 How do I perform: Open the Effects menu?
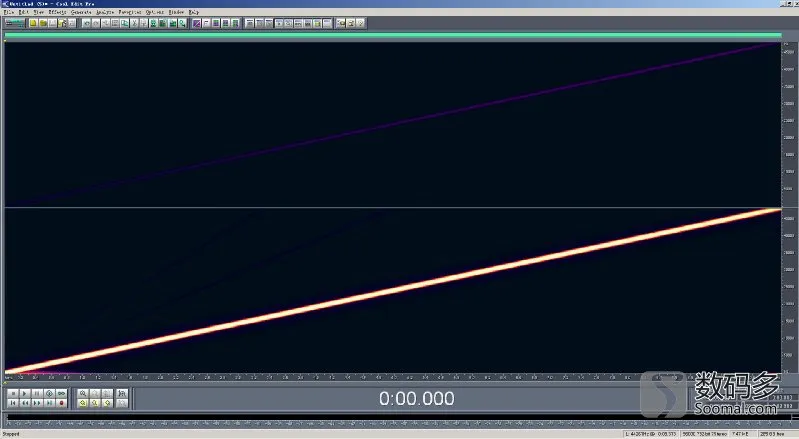57,12
